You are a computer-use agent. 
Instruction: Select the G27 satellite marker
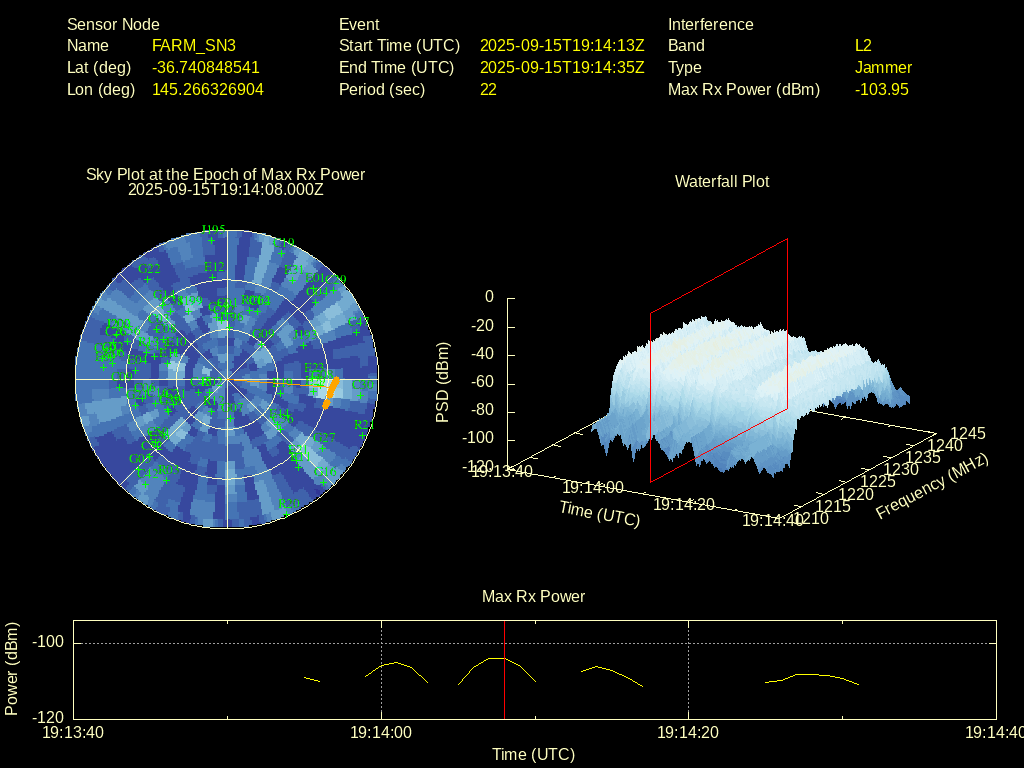[324, 450]
